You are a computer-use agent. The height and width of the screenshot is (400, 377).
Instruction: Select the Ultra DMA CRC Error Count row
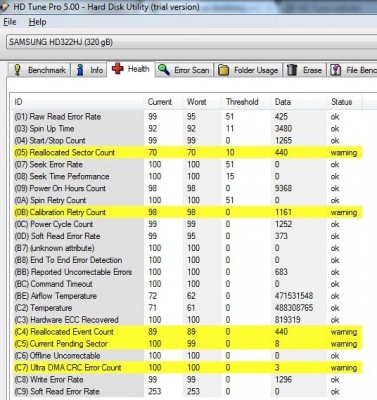(187, 368)
